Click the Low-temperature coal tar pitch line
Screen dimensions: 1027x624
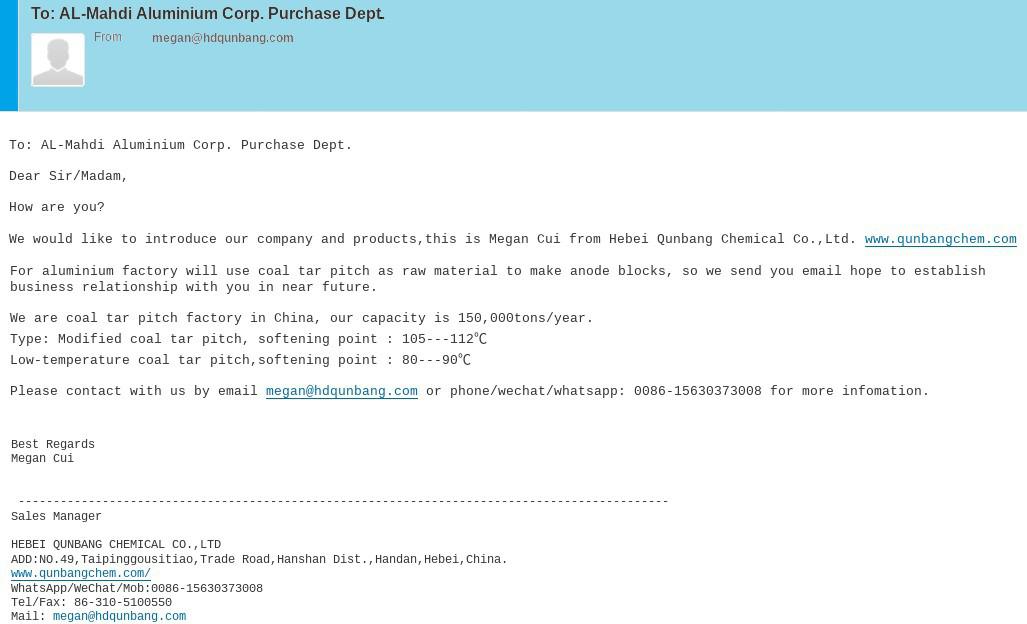(240, 360)
